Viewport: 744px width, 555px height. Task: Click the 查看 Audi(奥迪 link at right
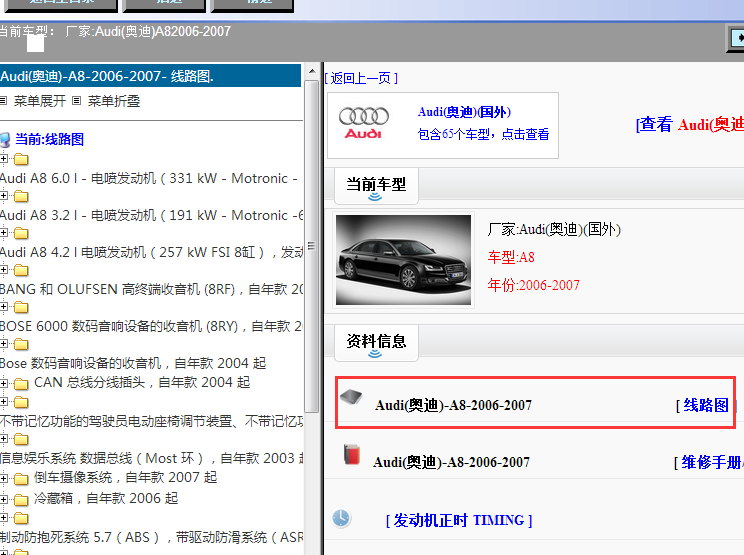[689, 124]
